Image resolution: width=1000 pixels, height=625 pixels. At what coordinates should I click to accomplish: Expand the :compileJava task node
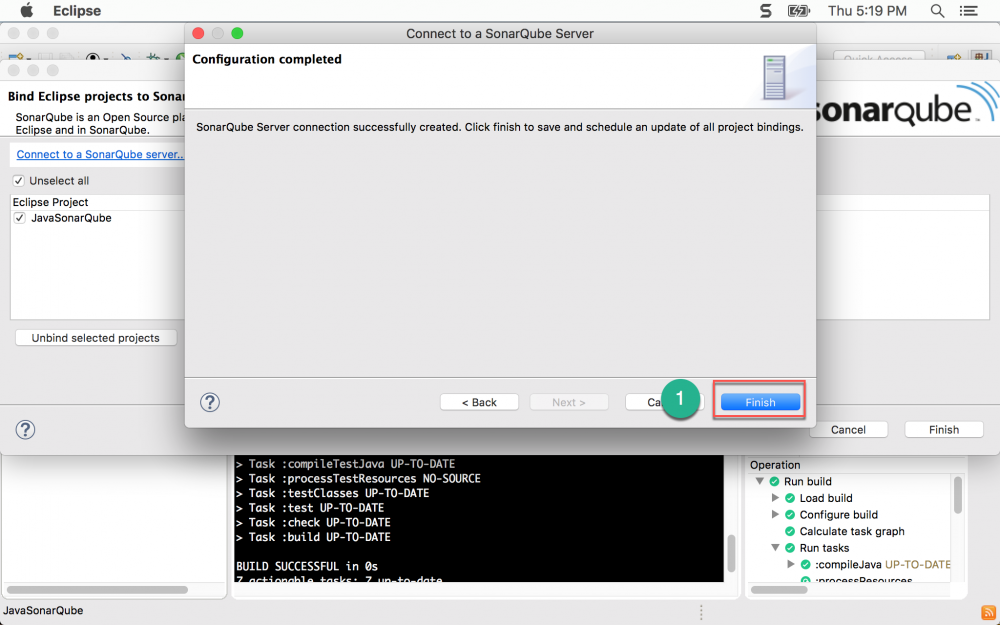coord(791,564)
